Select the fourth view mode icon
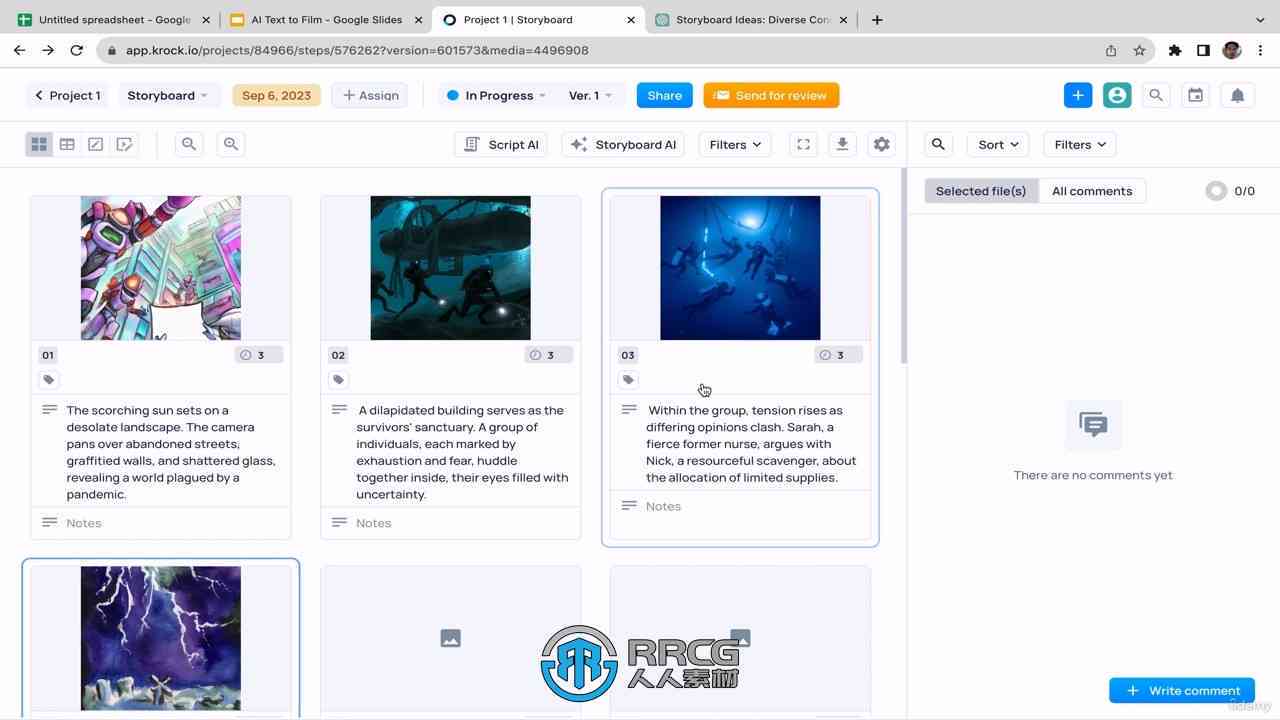This screenshot has width=1280, height=720. point(124,144)
